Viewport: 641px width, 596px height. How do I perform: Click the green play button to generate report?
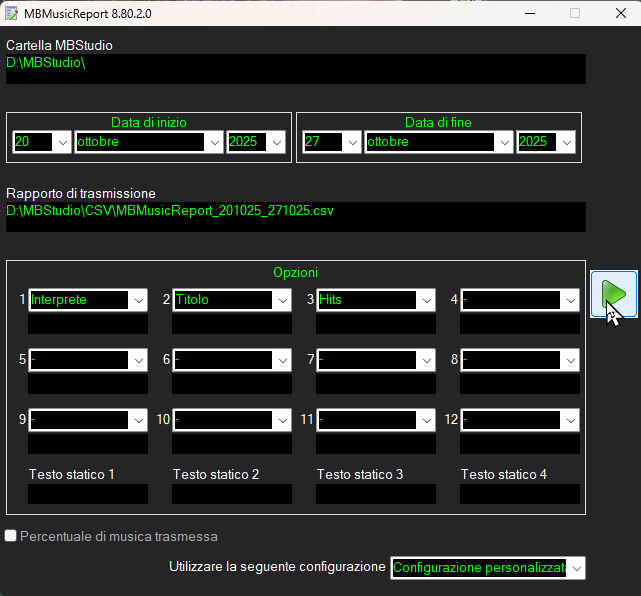coord(613,293)
